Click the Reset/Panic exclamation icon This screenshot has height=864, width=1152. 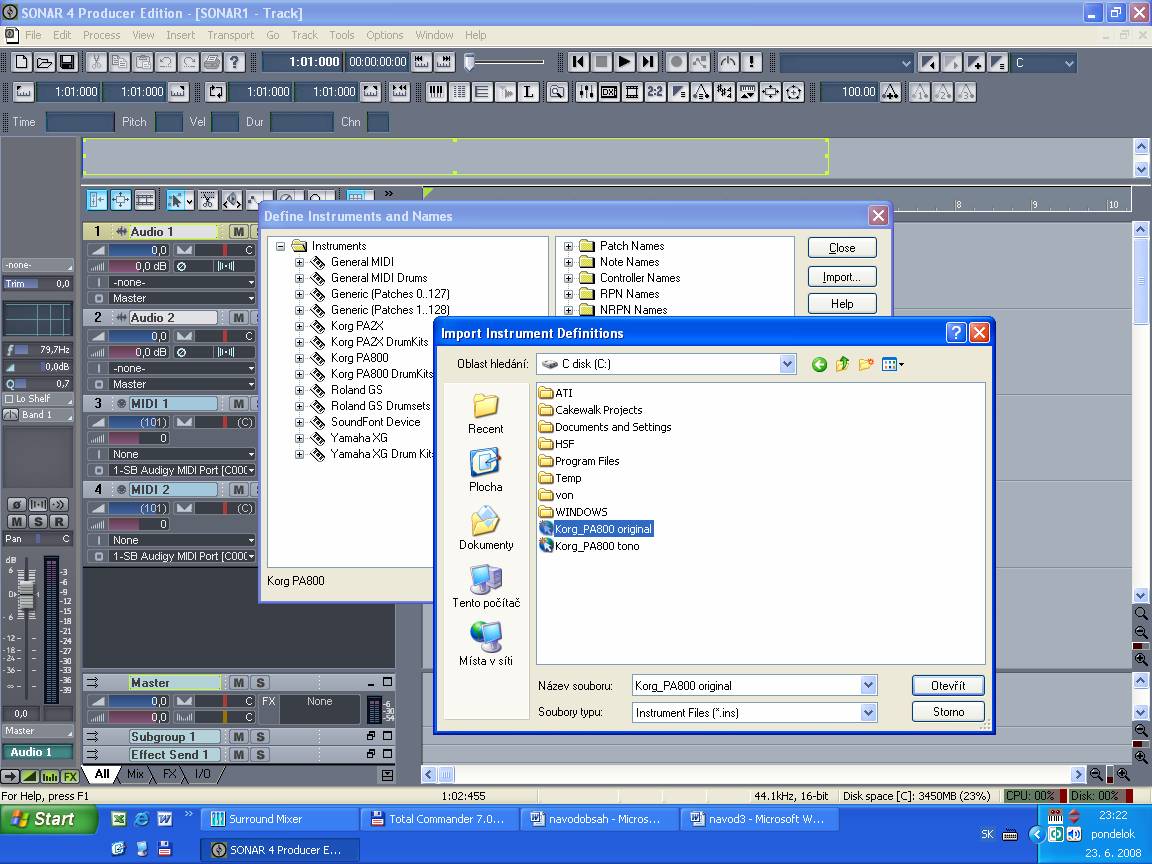click(752, 62)
